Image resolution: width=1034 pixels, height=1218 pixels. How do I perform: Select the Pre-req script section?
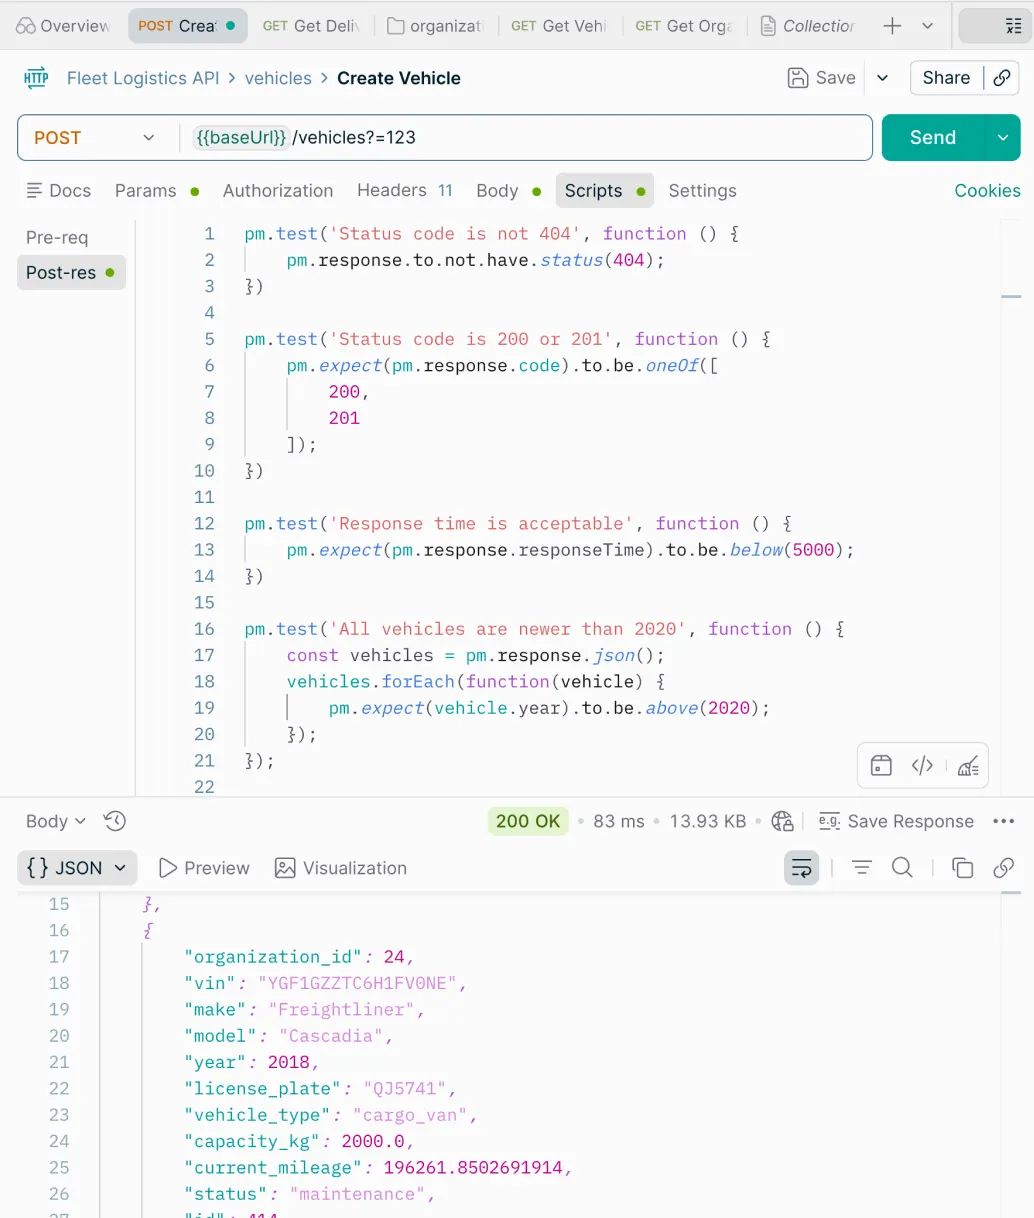pos(57,237)
